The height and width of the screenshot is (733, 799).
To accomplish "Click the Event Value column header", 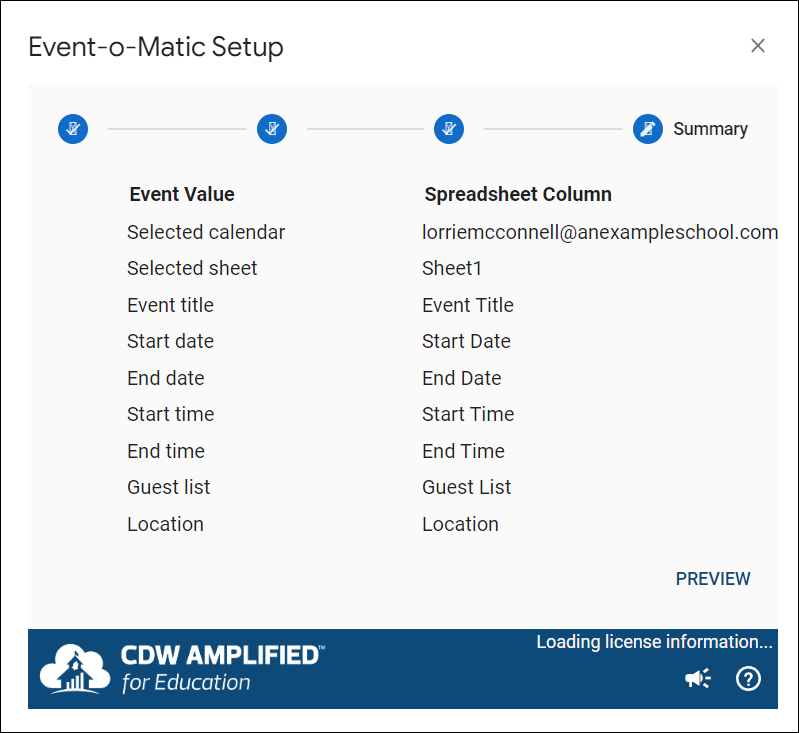I will coord(182,194).
